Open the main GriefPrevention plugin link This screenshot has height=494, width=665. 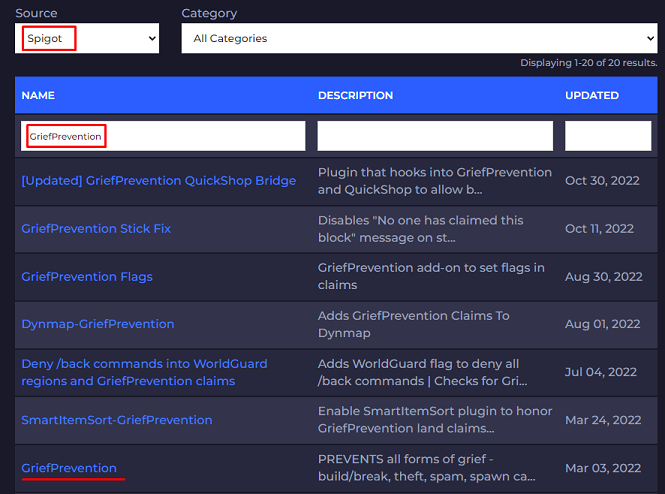click(x=69, y=468)
